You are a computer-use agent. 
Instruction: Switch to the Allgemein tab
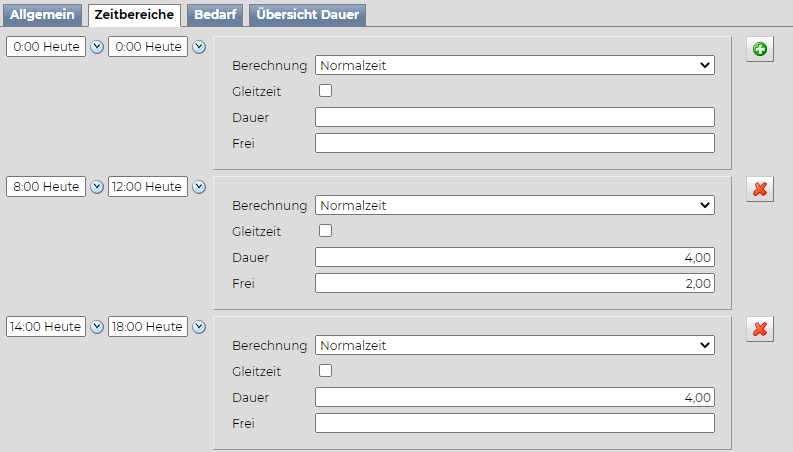tap(42, 15)
